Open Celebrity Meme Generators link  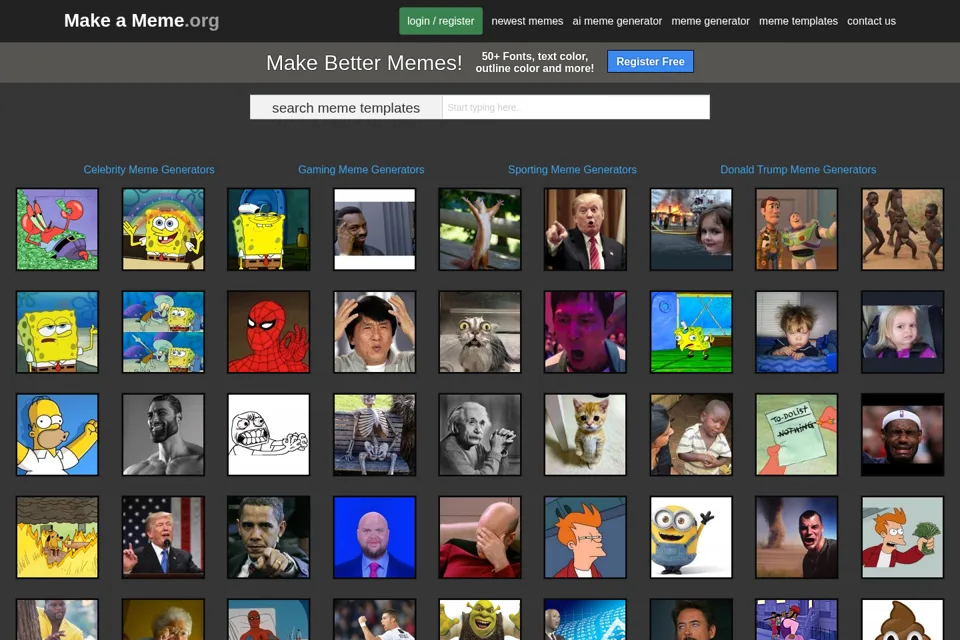tap(149, 170)
